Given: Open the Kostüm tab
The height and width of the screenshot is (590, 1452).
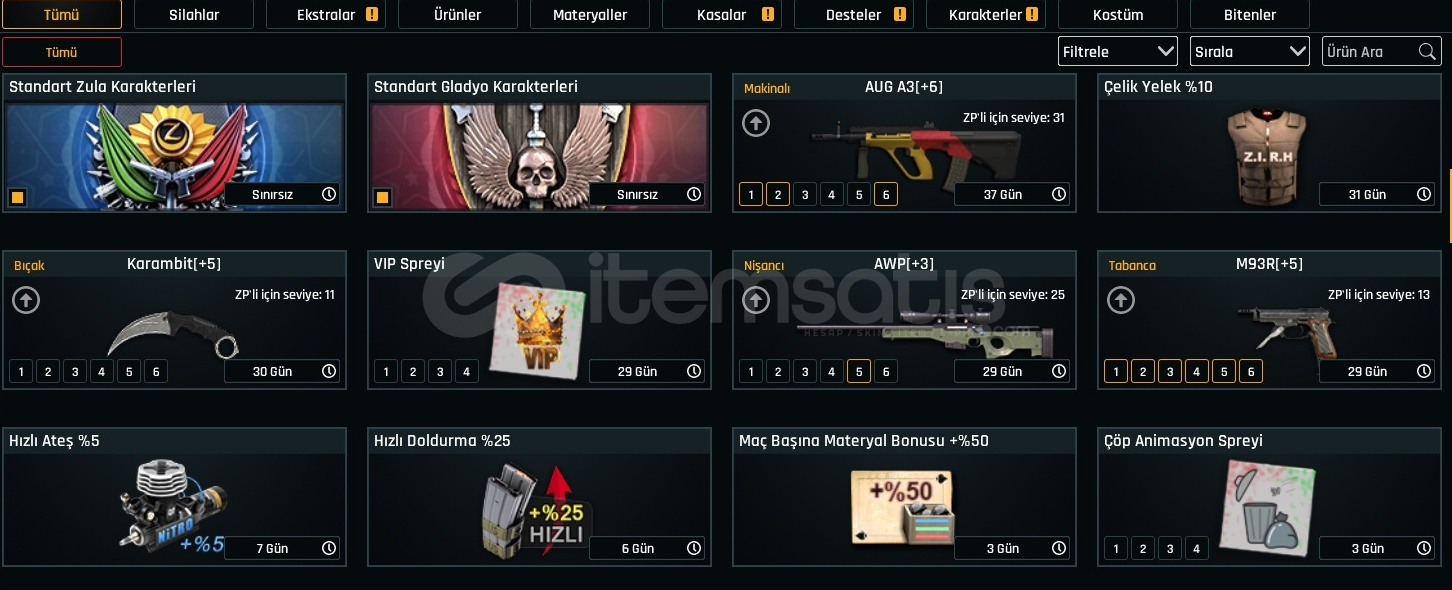Looking at the screenshot, I should pyautogui.click(x=1118, y=15).
